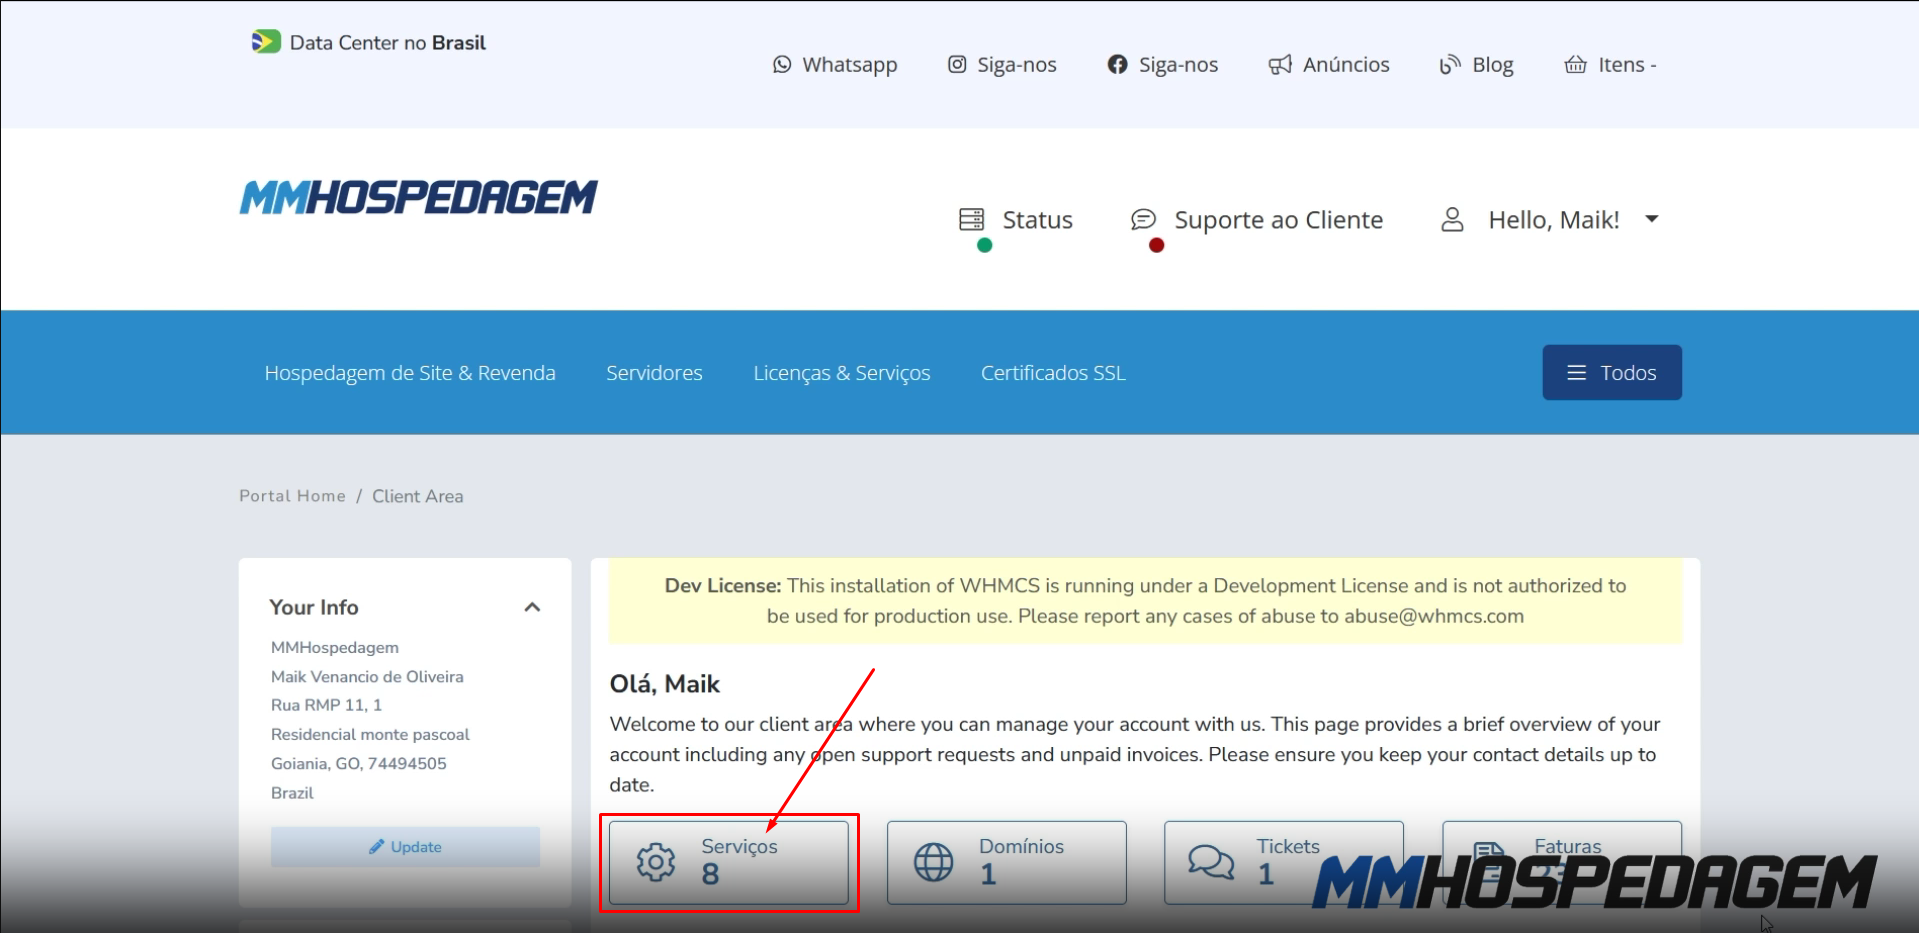Open the Certificados SSL menu item
This screenshot has width=1919, height=933.
(1053, 373)
